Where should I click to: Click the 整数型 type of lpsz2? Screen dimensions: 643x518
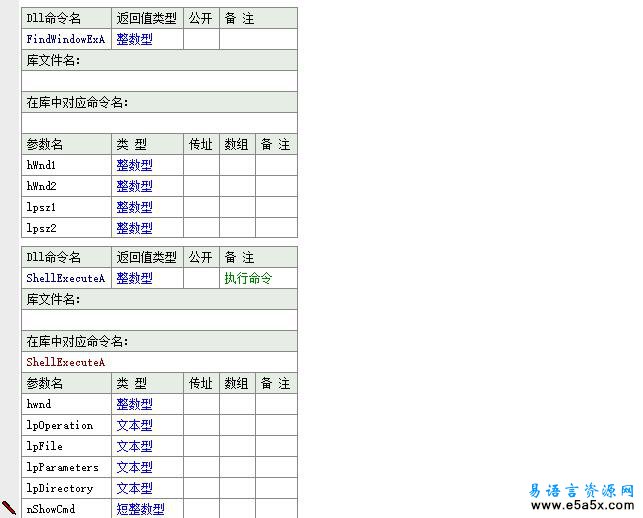point(134,228)
